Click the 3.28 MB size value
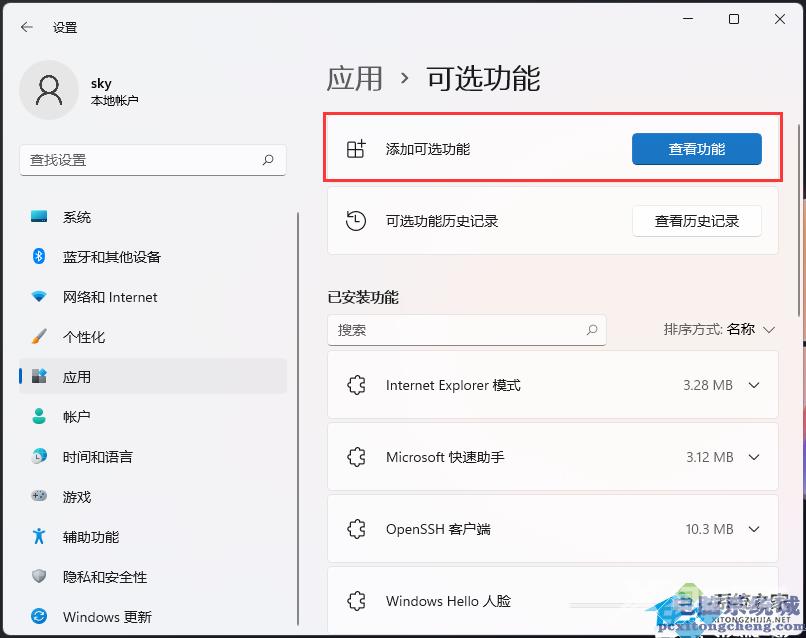This screenshot has height=638, width=806. tap(708, 385)
